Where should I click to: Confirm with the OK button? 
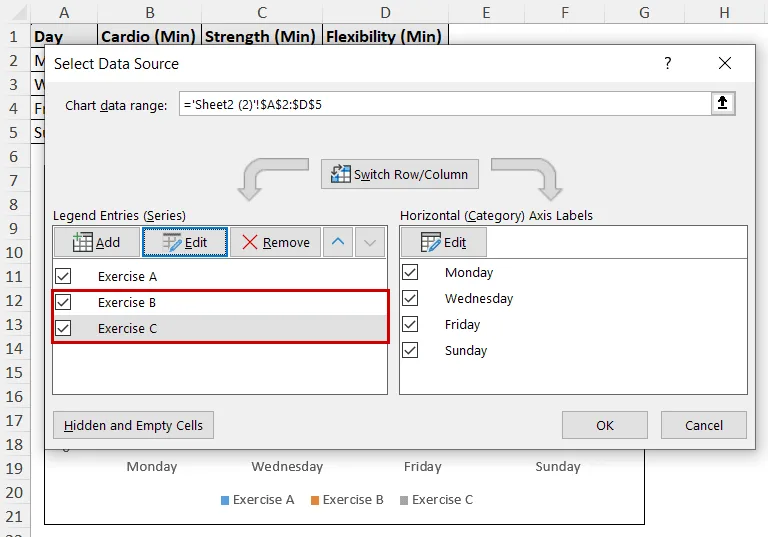coord(604,425)
